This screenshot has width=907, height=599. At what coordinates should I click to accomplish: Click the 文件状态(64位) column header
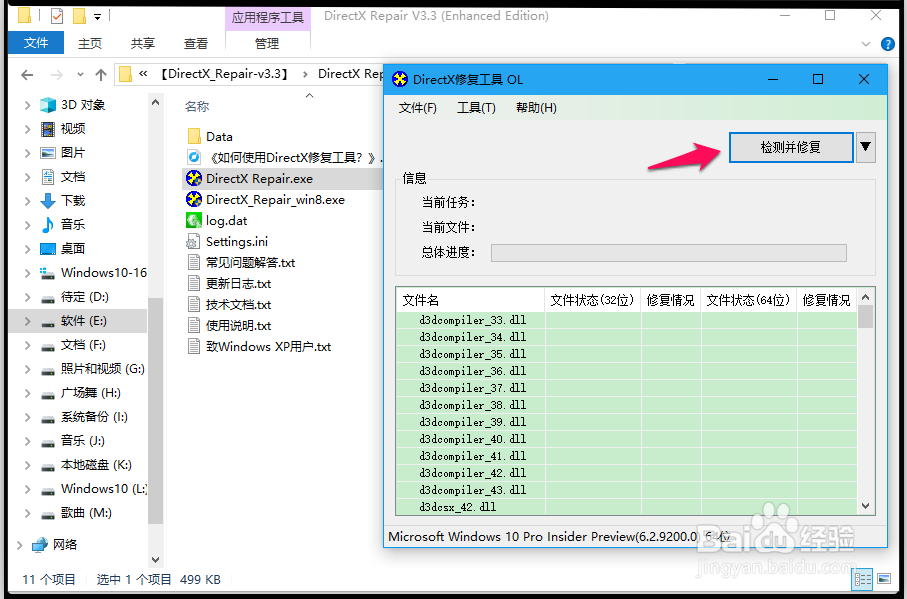749,300
